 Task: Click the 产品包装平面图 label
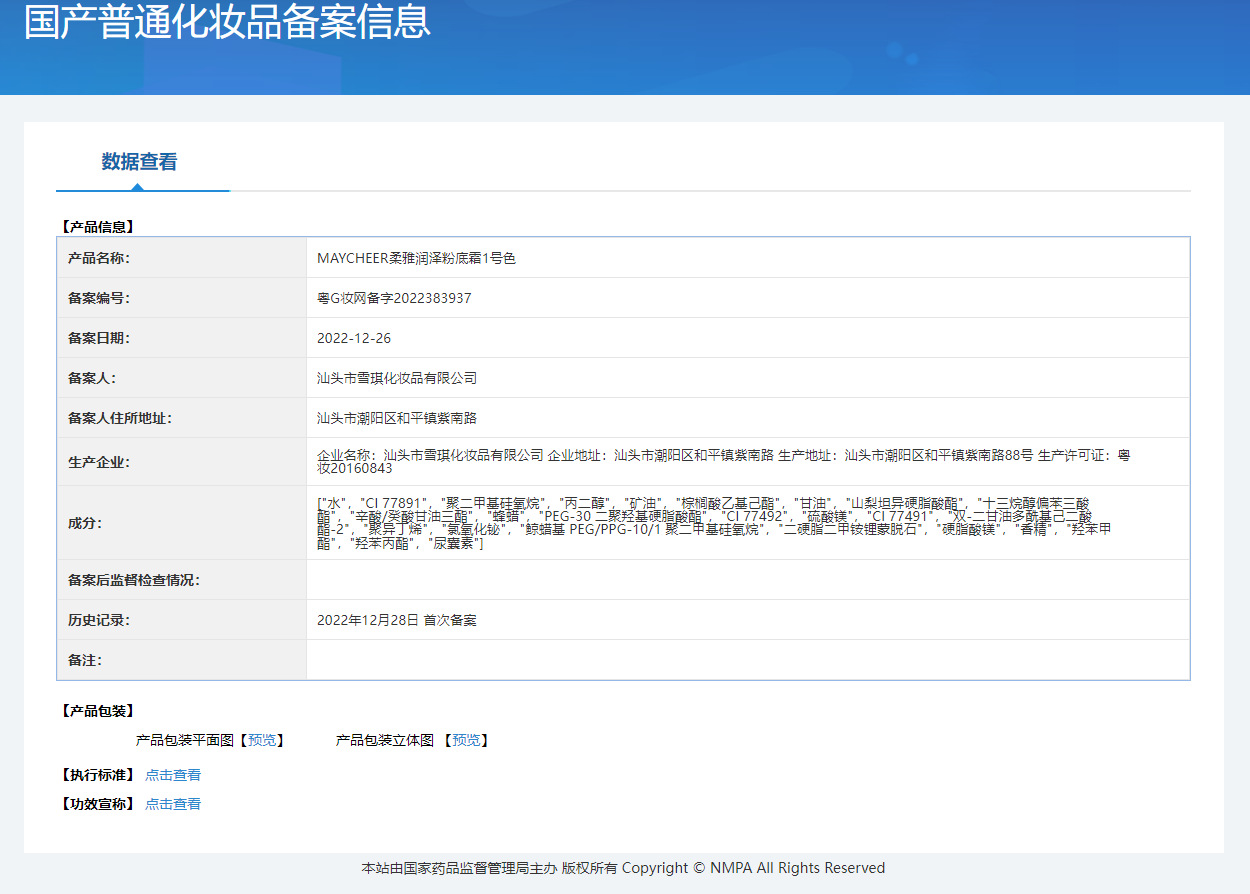(x=185, y=740)
